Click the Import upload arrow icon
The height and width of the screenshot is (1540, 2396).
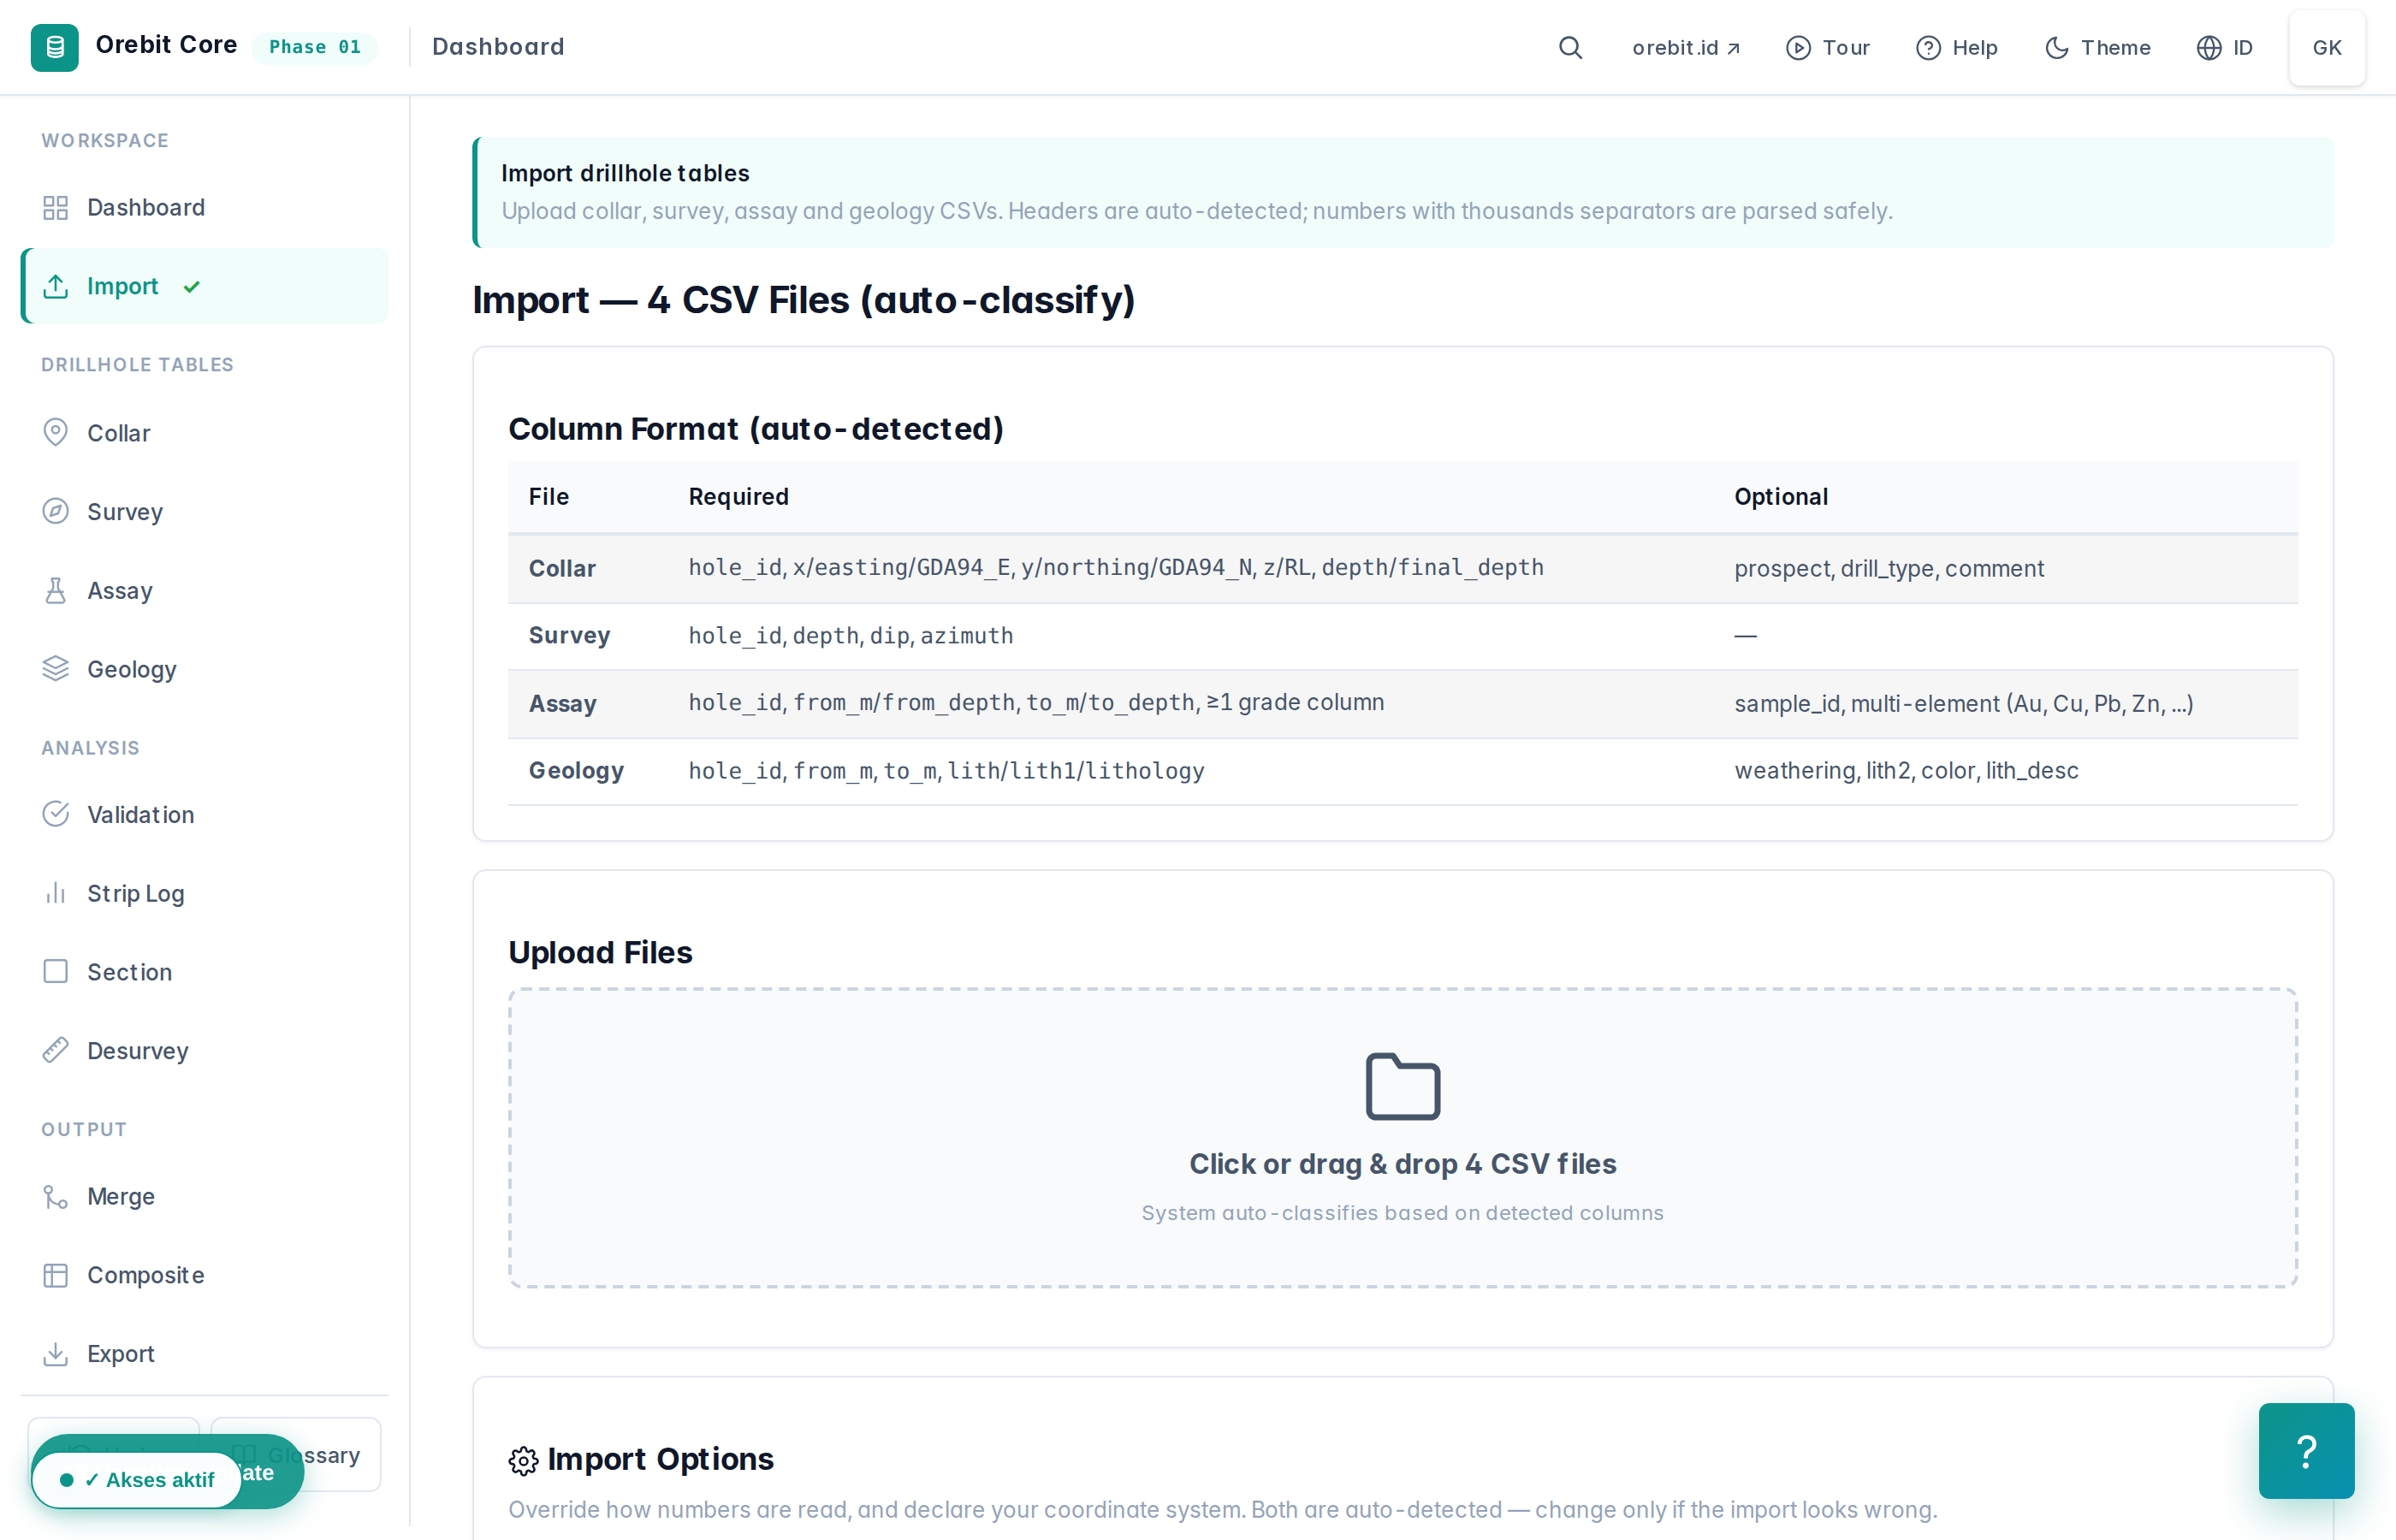(56, 286)
